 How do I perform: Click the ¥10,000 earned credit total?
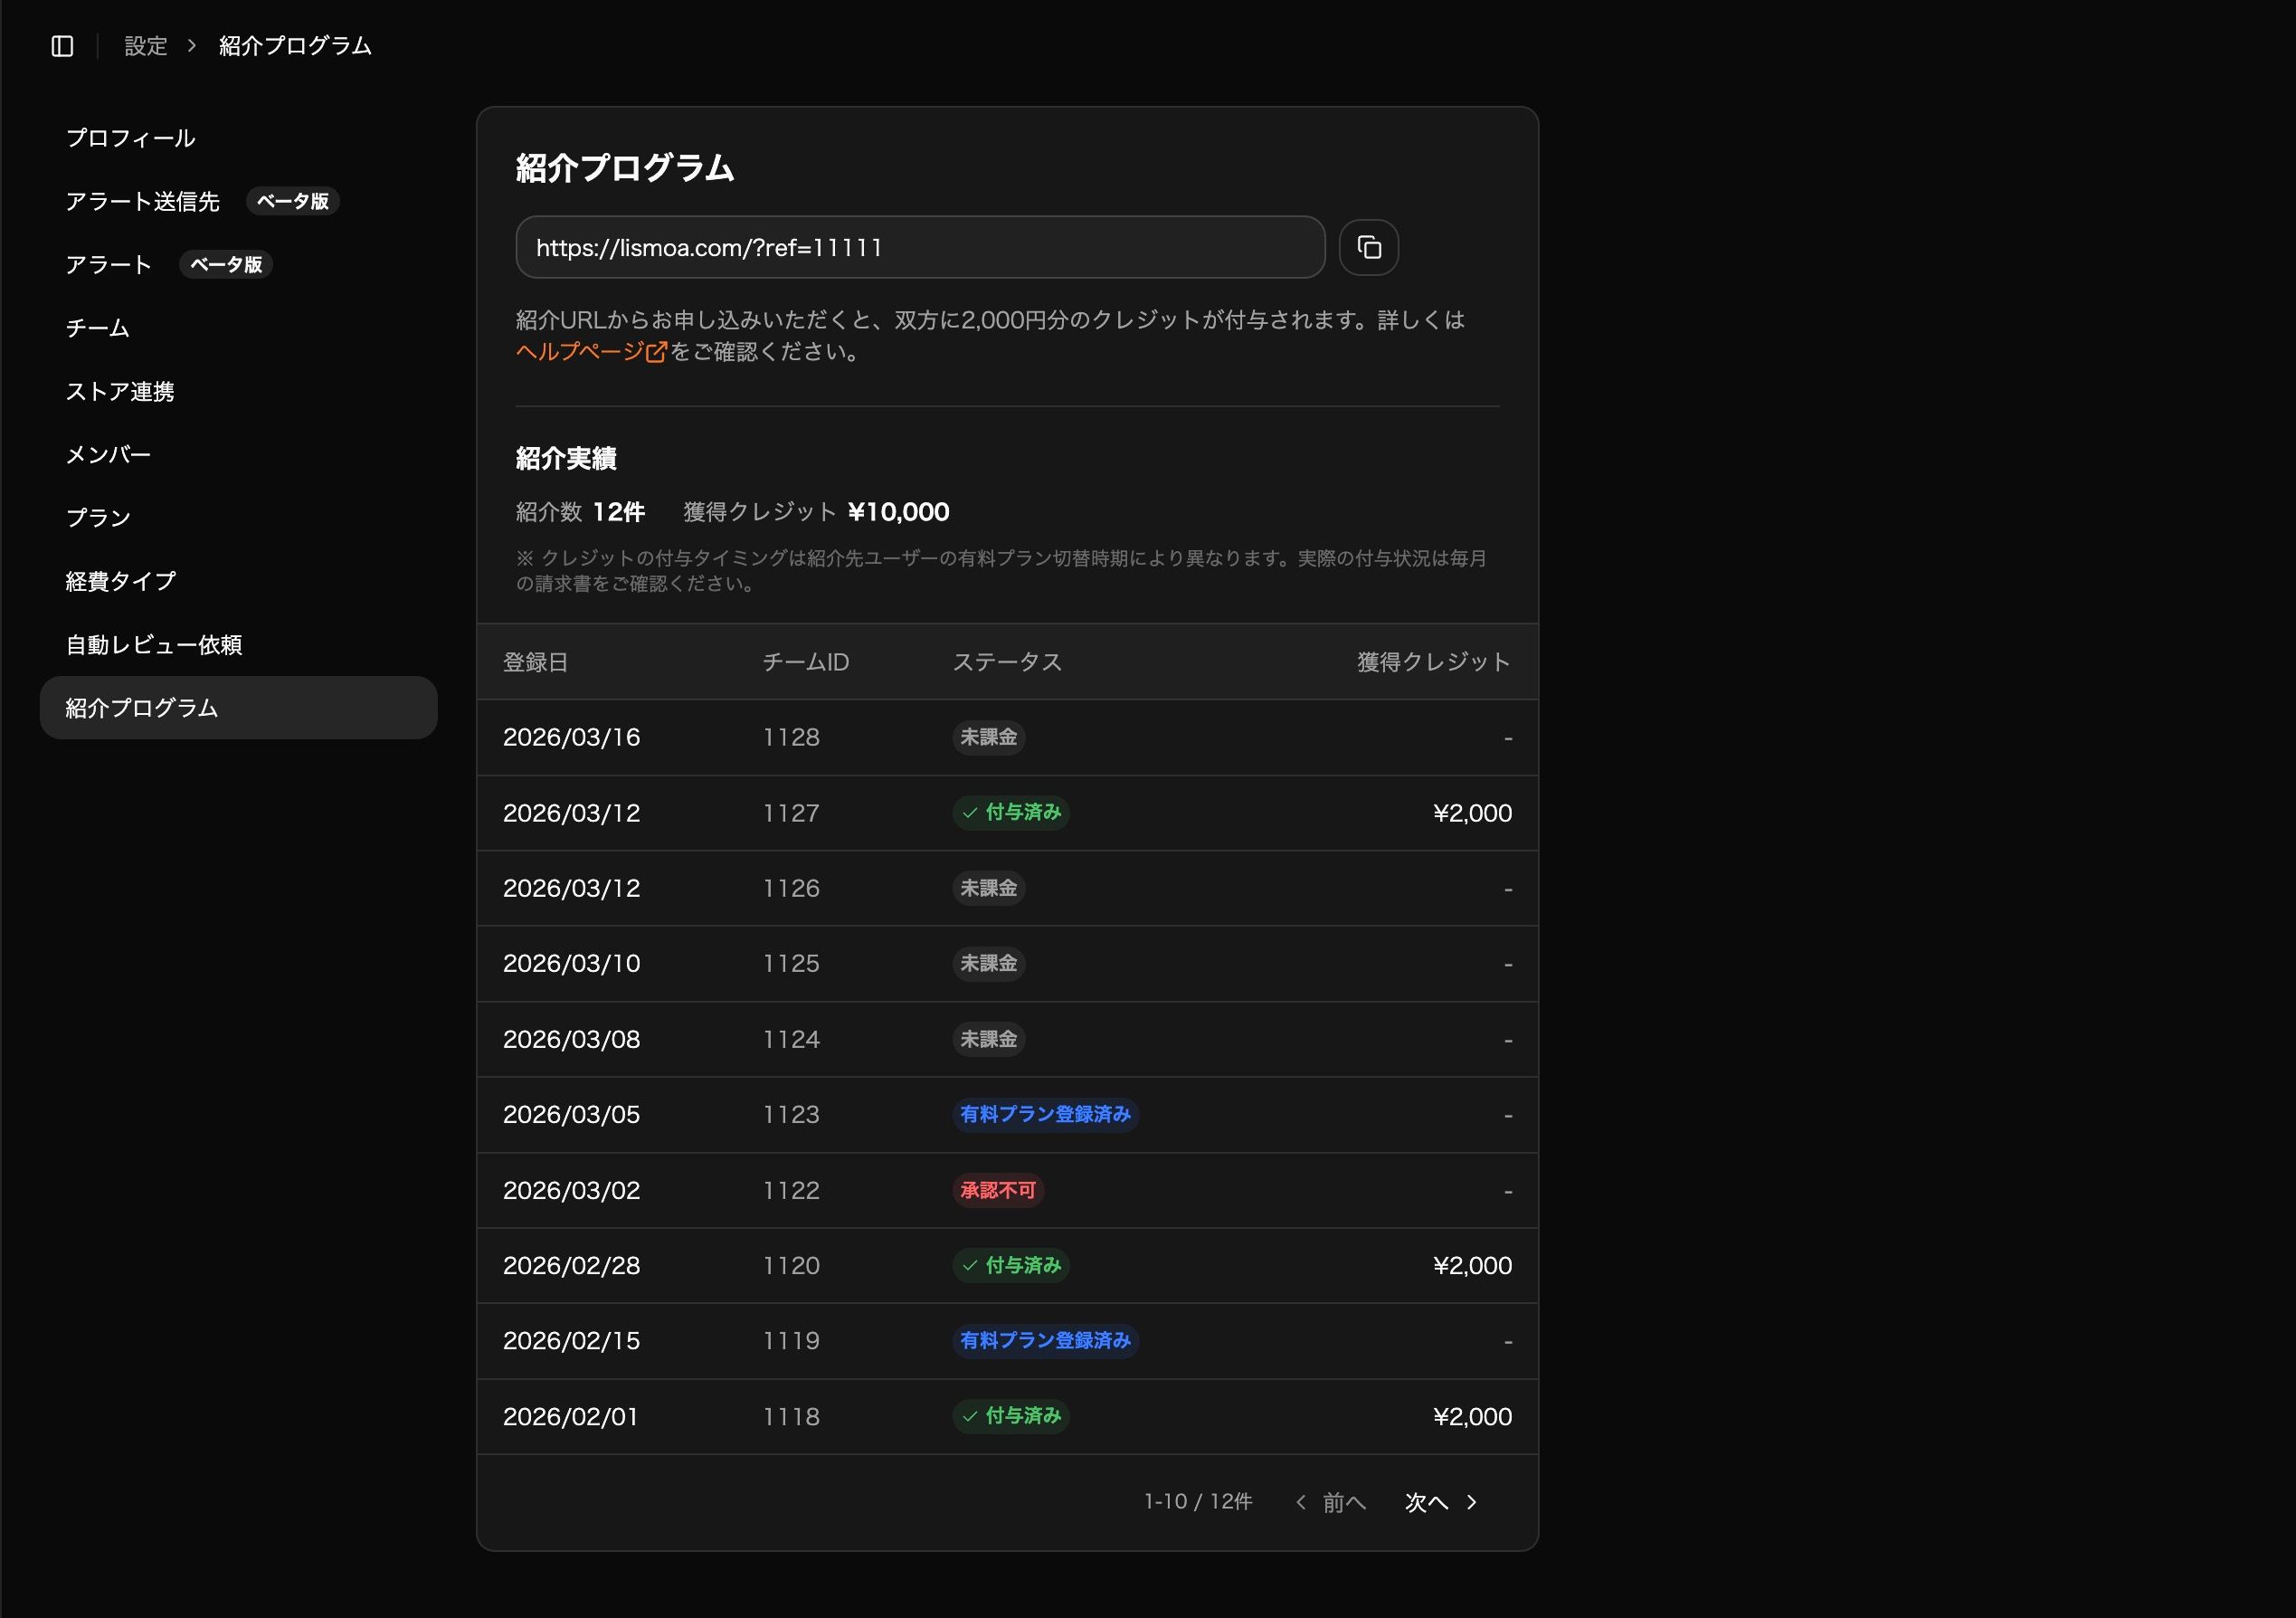click(898, 512)
